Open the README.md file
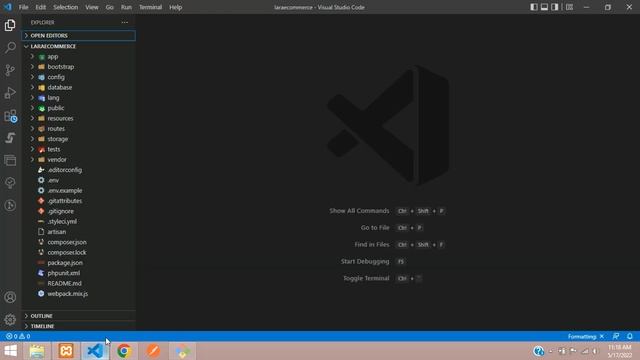Image resolution: width=640 pixels, height=360 pixels. (78, 283)
